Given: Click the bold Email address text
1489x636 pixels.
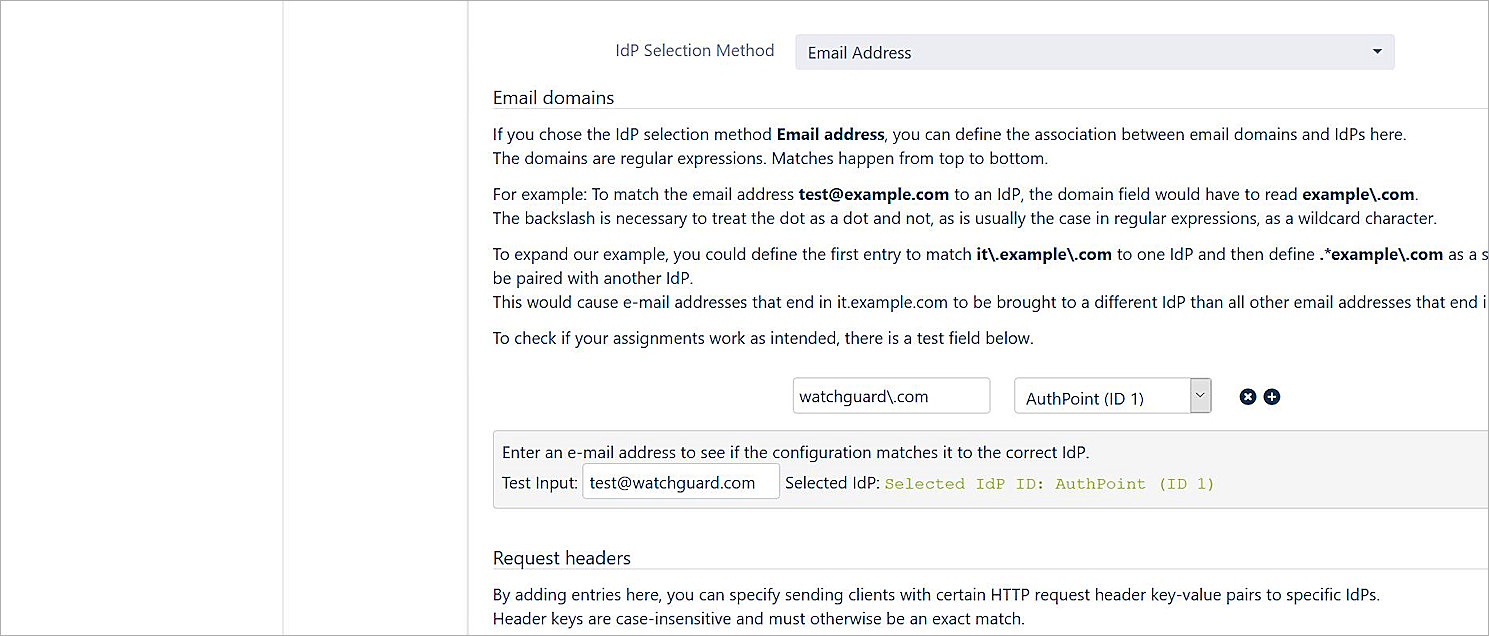Looking at the screenshot, I should [x=830, y=134].
